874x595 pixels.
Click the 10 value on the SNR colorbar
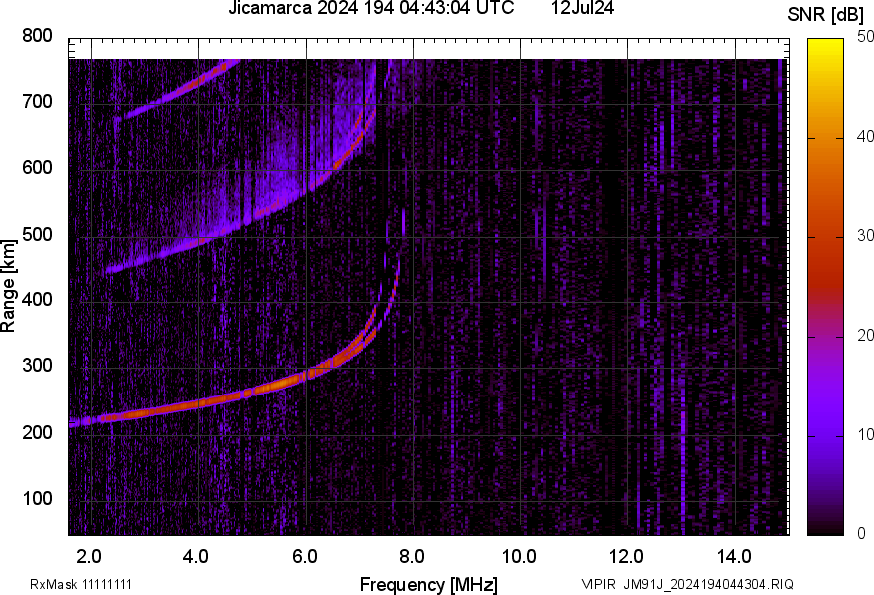(866, 435)
